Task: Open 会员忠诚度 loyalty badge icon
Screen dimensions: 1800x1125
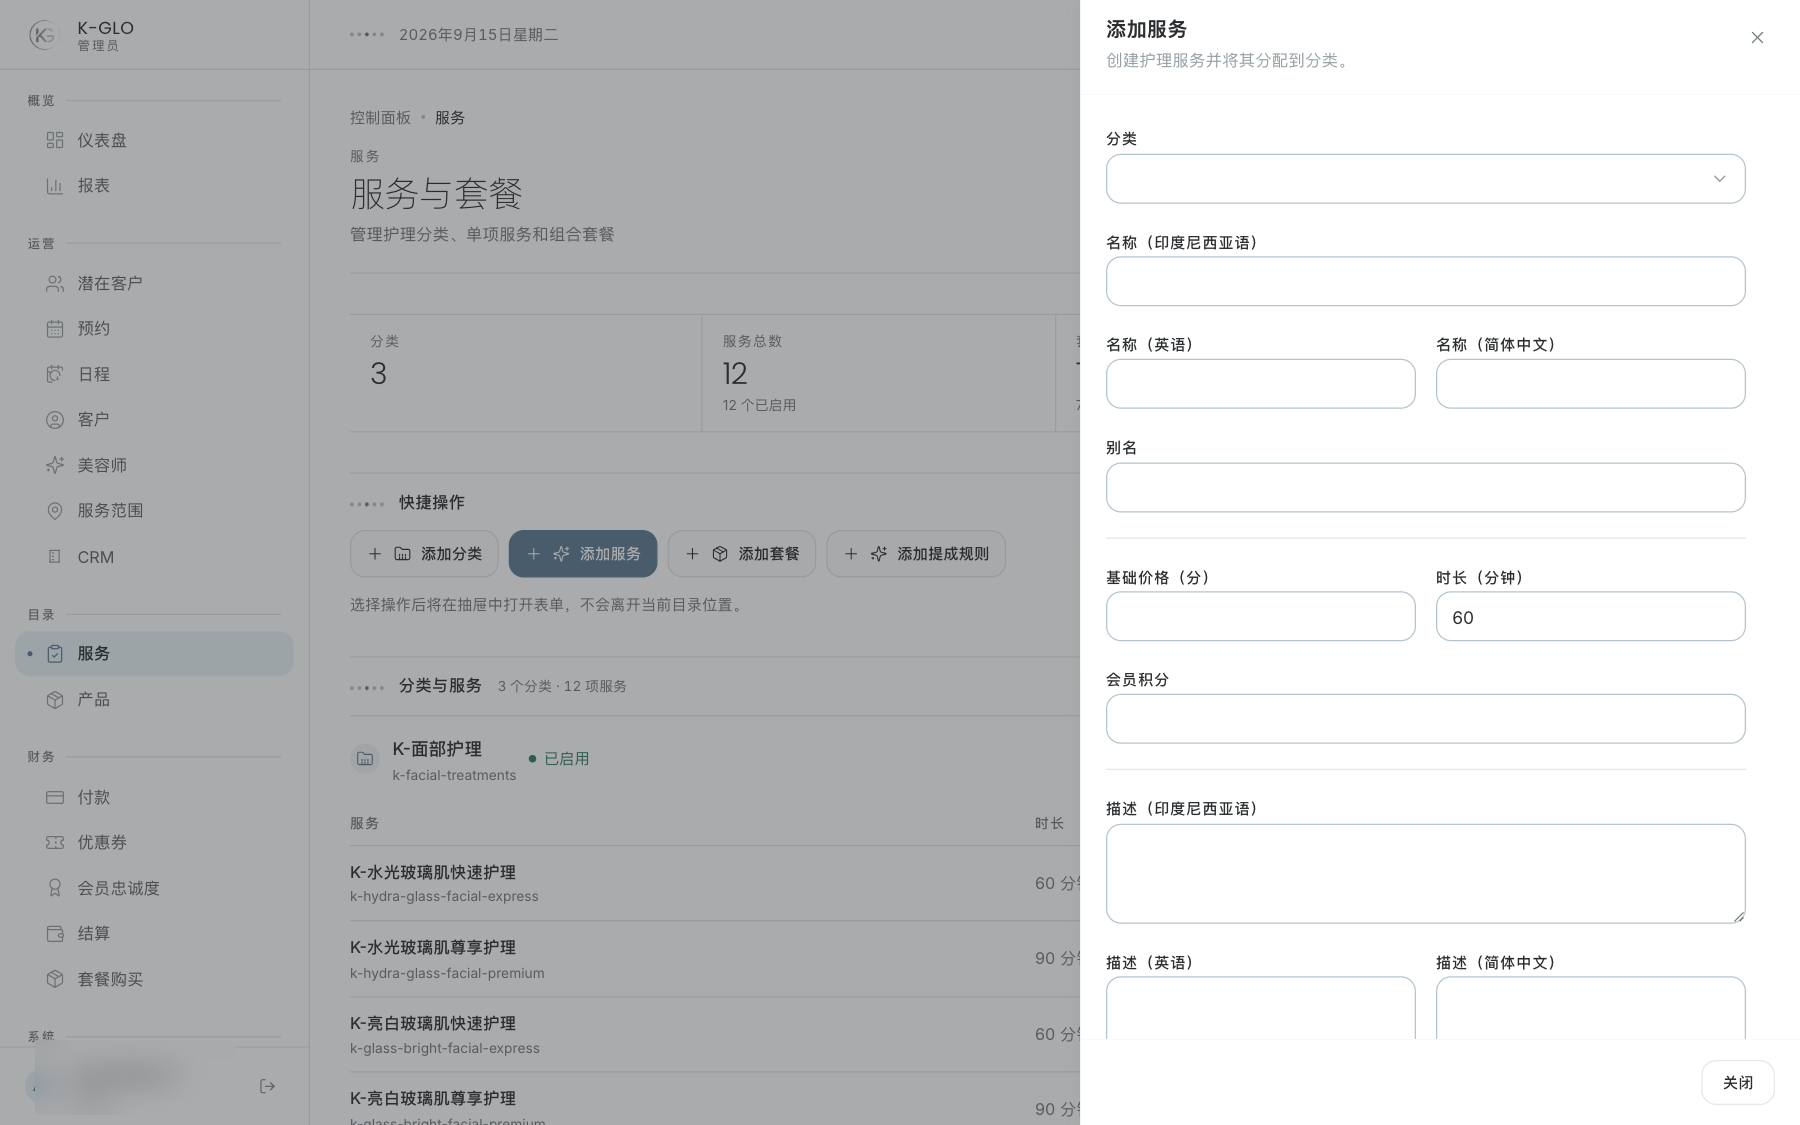Action: [55, 888]
